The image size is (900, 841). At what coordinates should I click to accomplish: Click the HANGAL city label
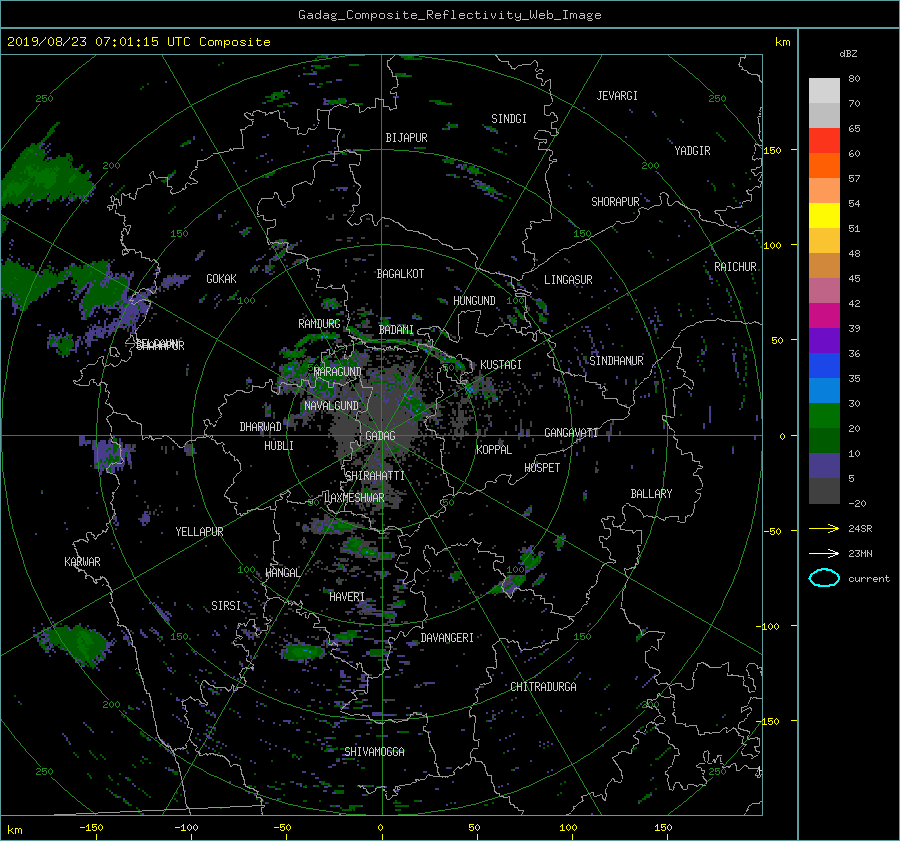tap(282, 573)
